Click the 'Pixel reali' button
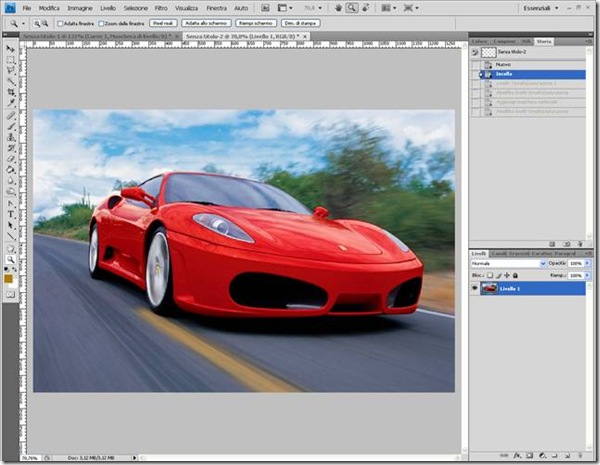 (x=163, y=23)
